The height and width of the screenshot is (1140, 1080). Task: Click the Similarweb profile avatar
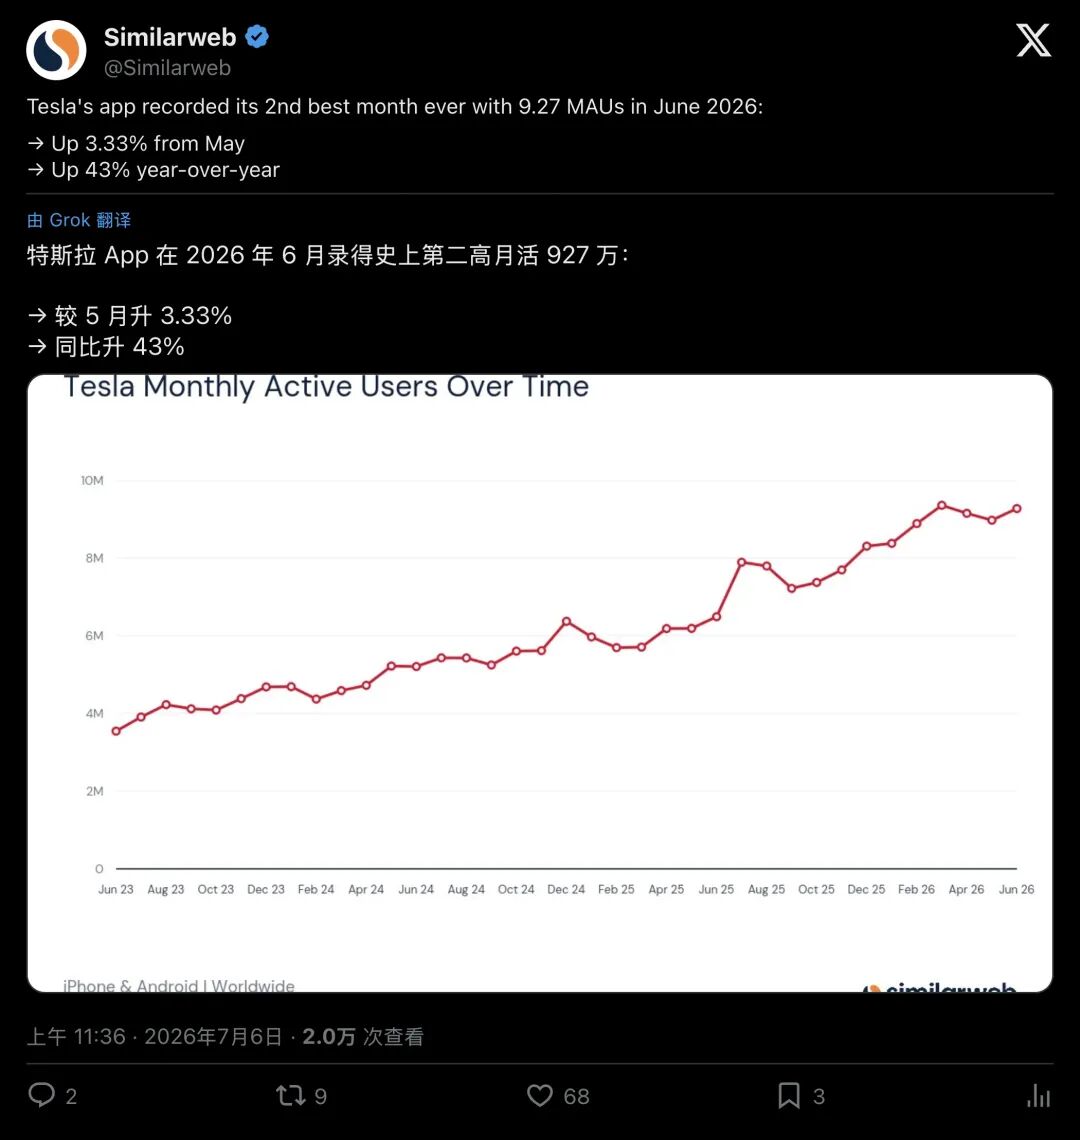pos(56,50)
